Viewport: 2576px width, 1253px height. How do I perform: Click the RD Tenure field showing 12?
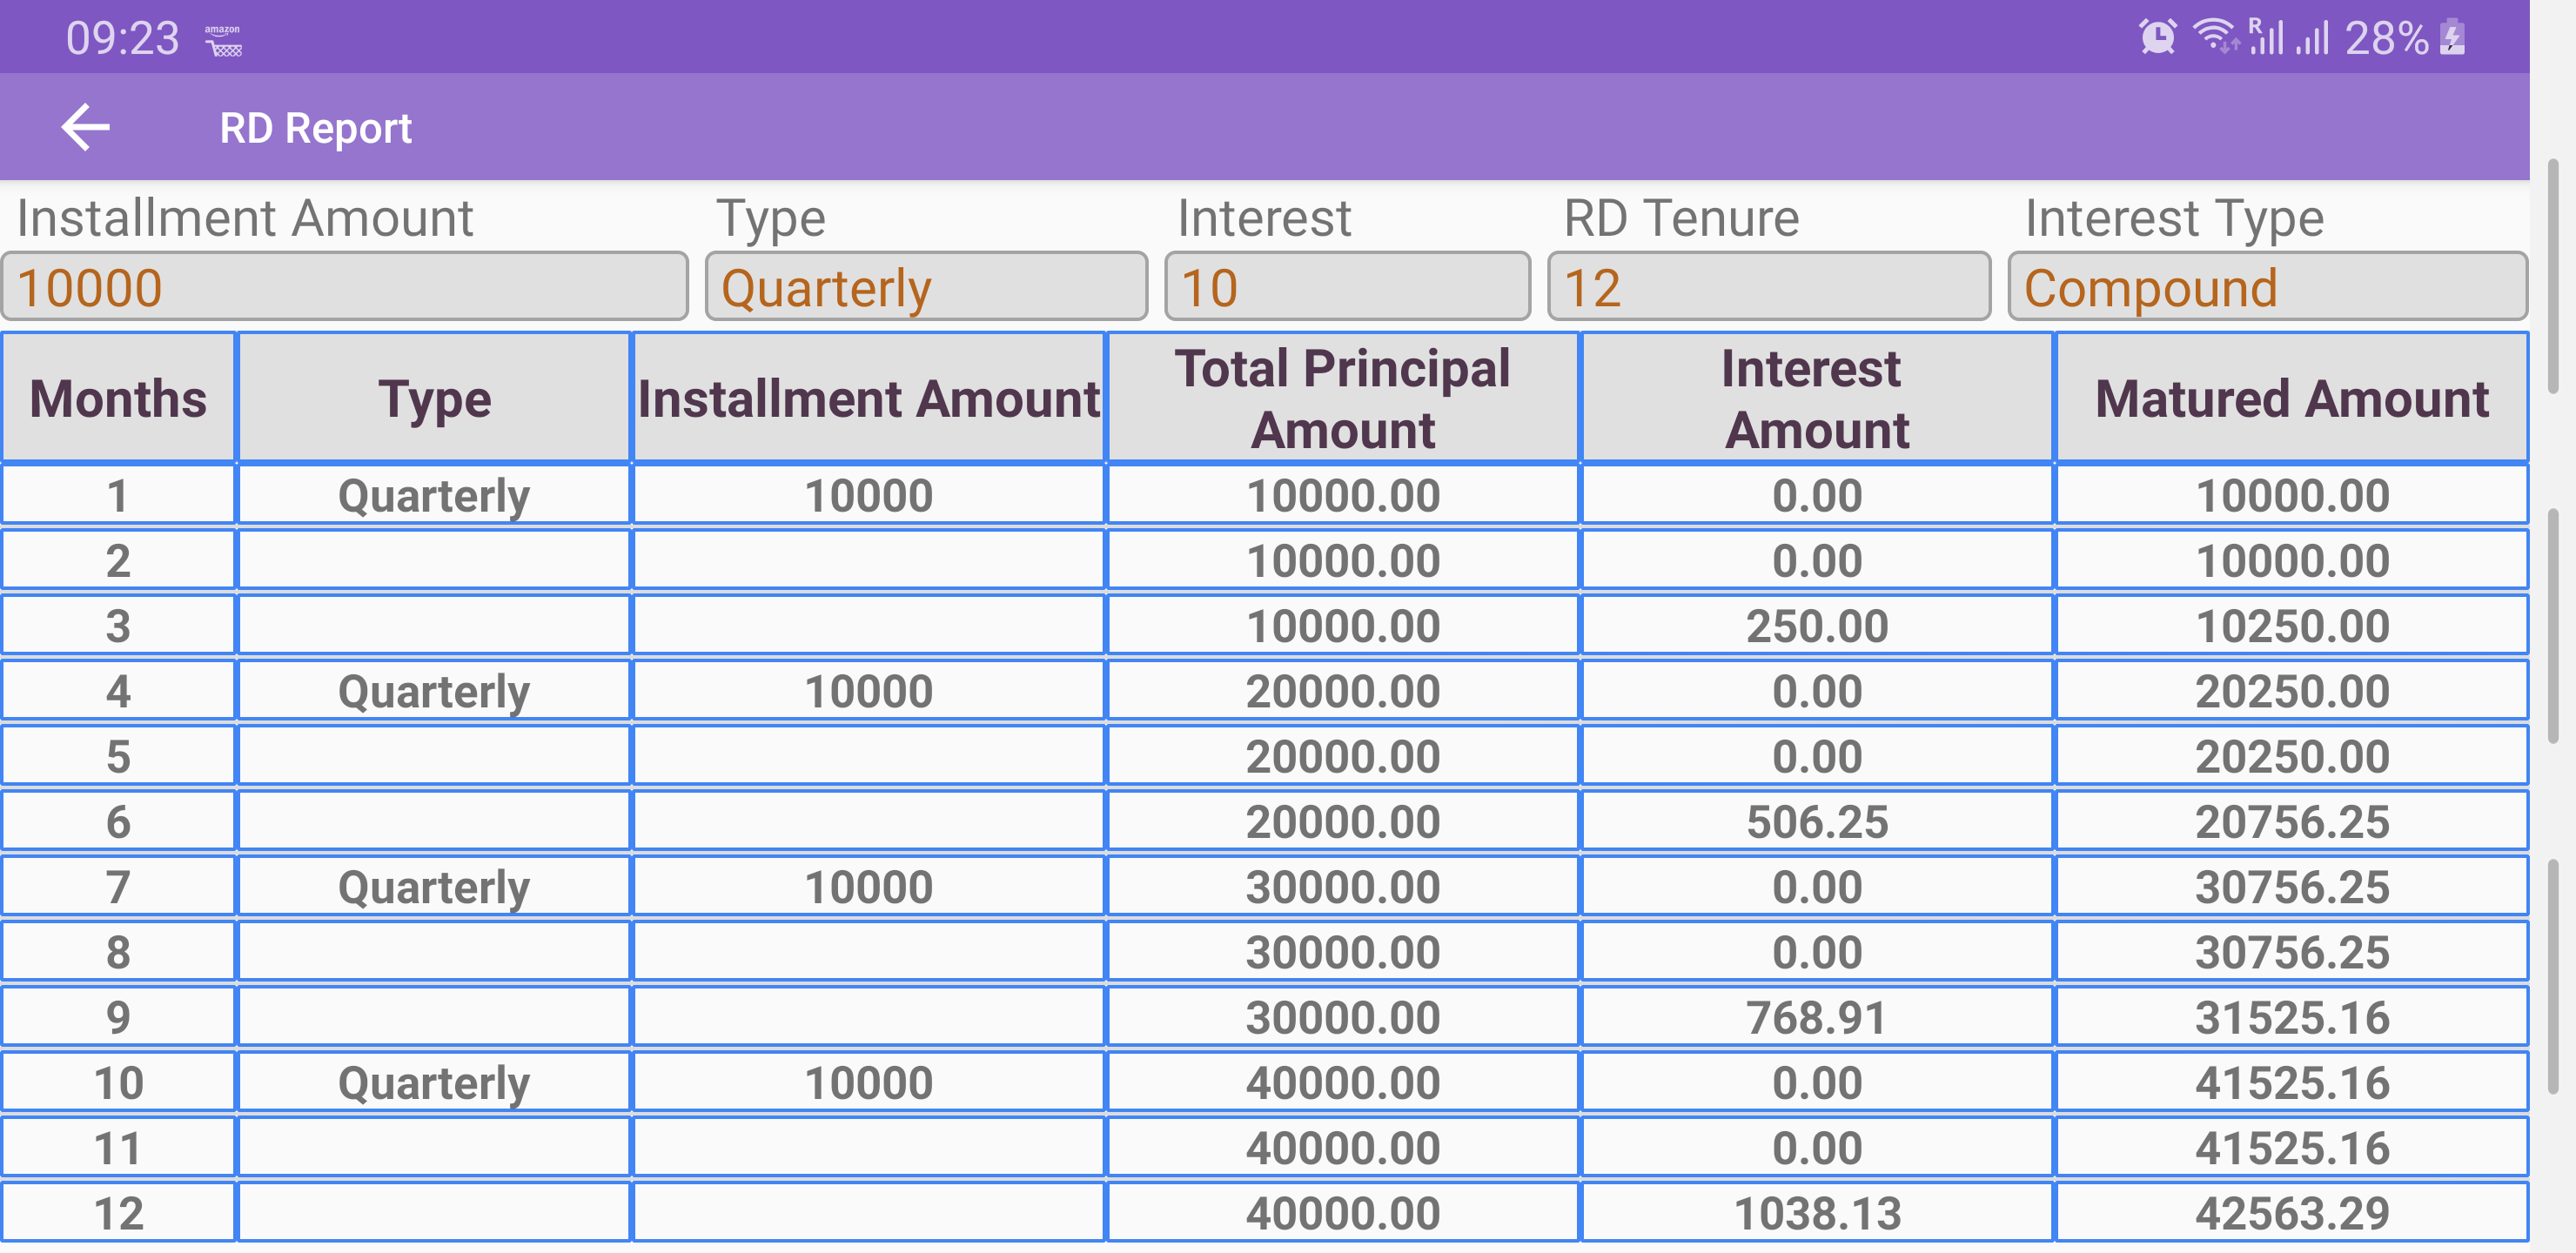pos(1768,287)
